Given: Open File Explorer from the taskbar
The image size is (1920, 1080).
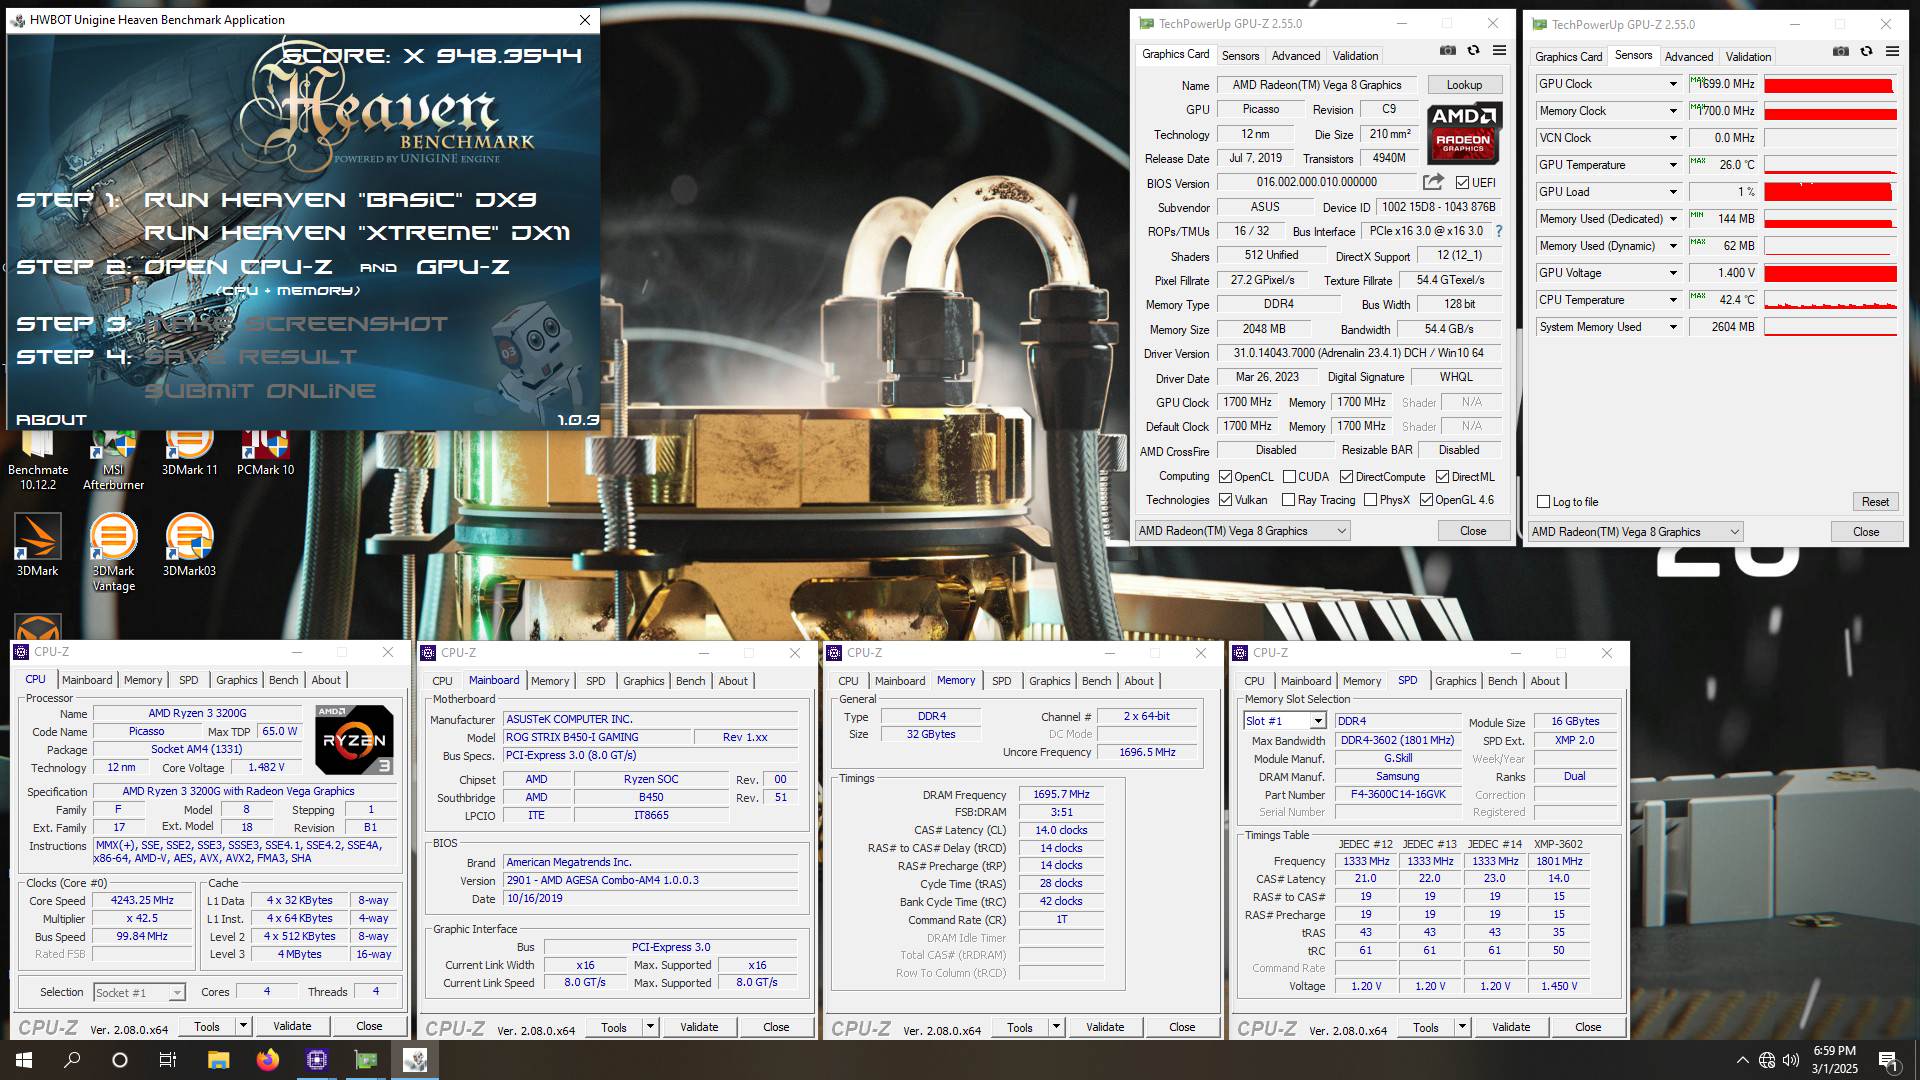Looking at the screenshot, I should point(218,1060).
